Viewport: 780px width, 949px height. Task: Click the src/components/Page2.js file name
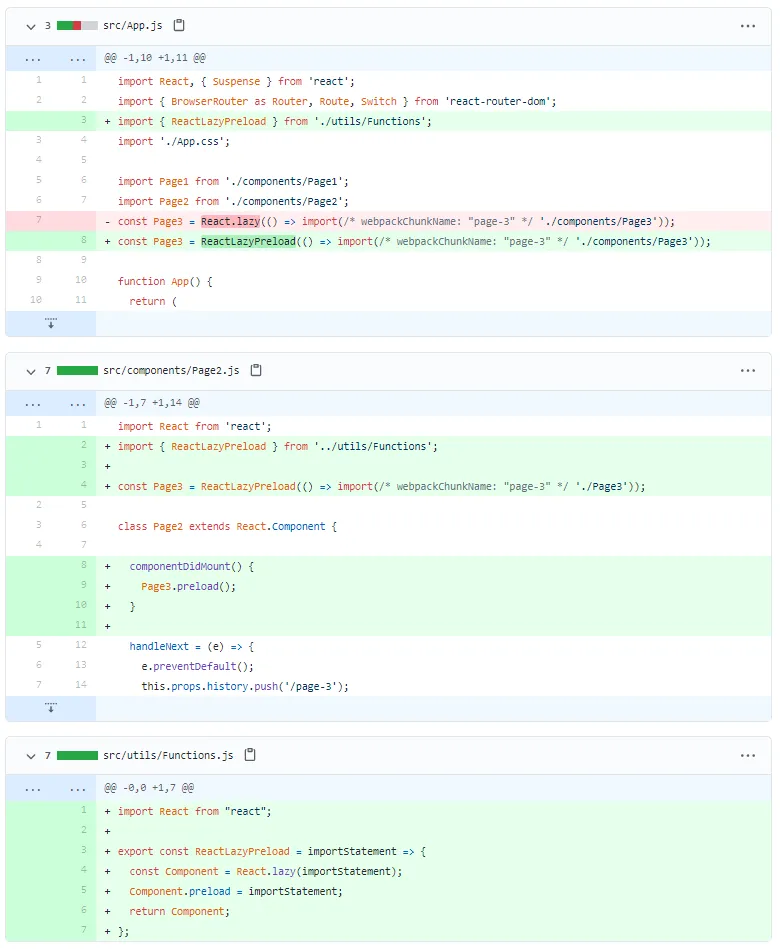point(171,370)
